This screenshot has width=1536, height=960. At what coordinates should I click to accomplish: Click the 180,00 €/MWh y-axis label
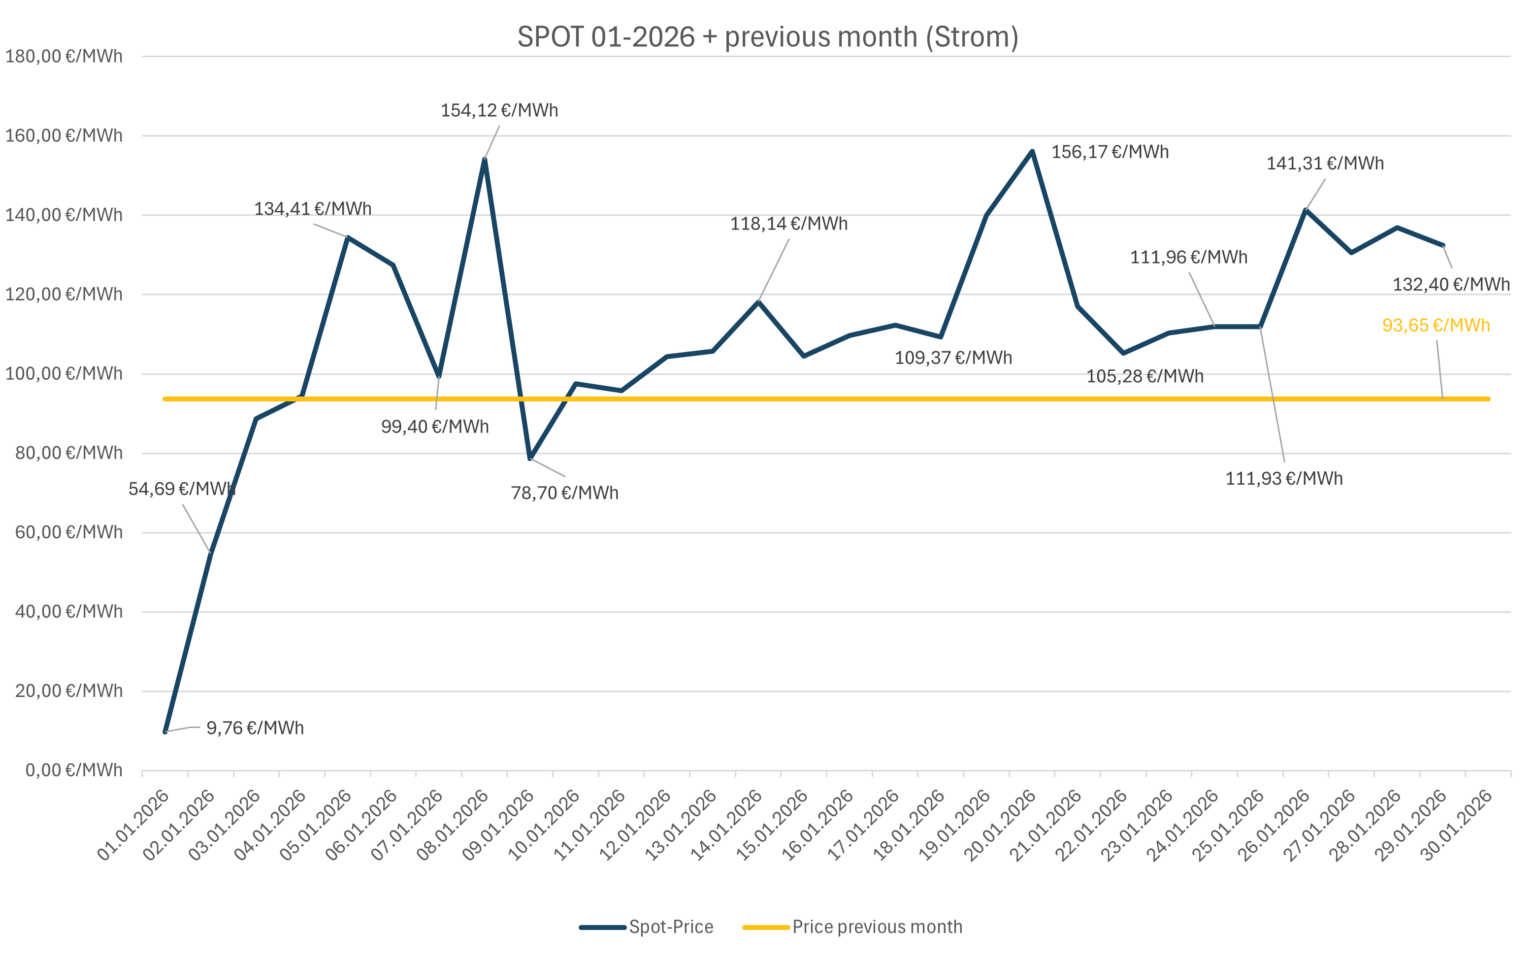pyautogui.click(x=64, y=56)
